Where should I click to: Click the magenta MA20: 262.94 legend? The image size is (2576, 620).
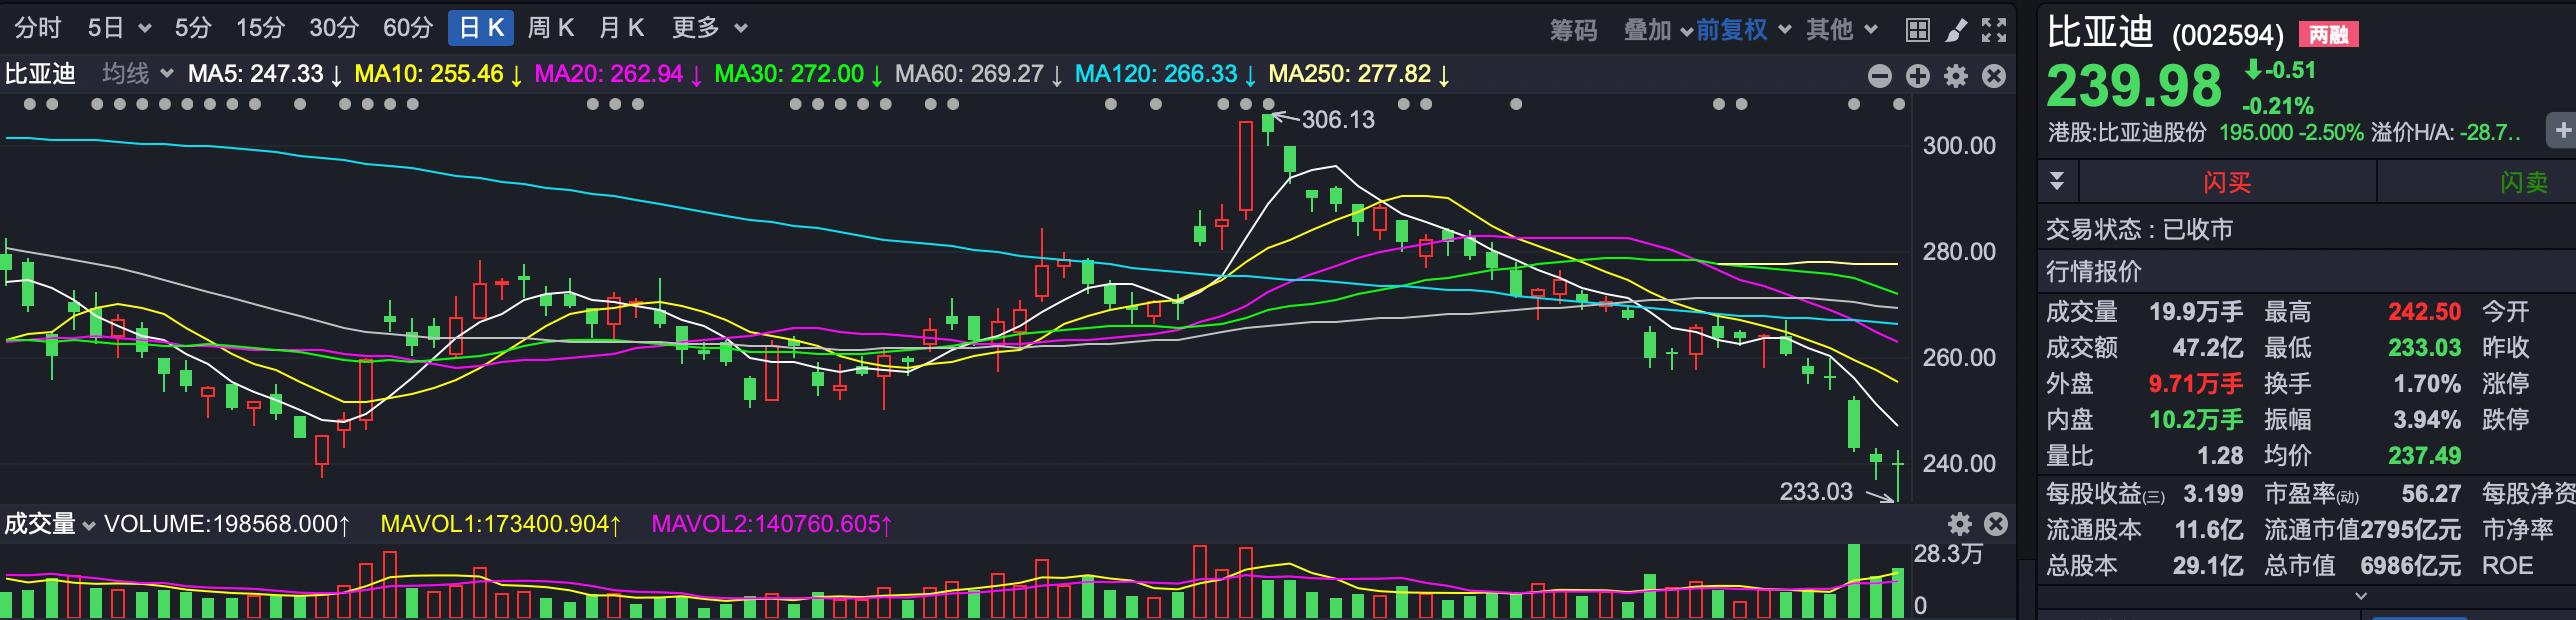(618, 74)
